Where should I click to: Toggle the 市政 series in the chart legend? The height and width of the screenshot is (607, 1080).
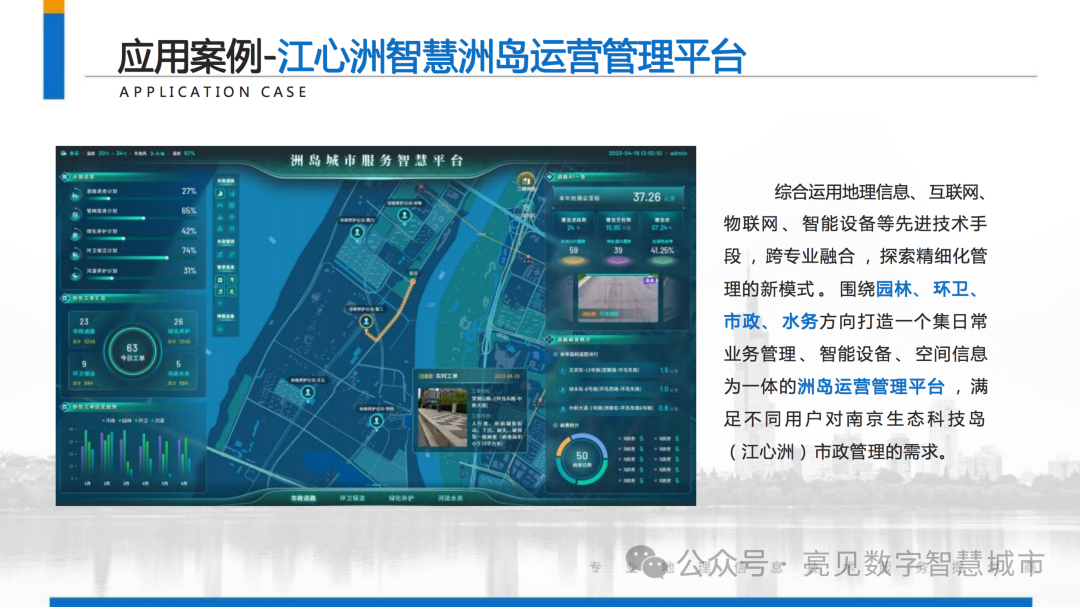pos(109,420)
